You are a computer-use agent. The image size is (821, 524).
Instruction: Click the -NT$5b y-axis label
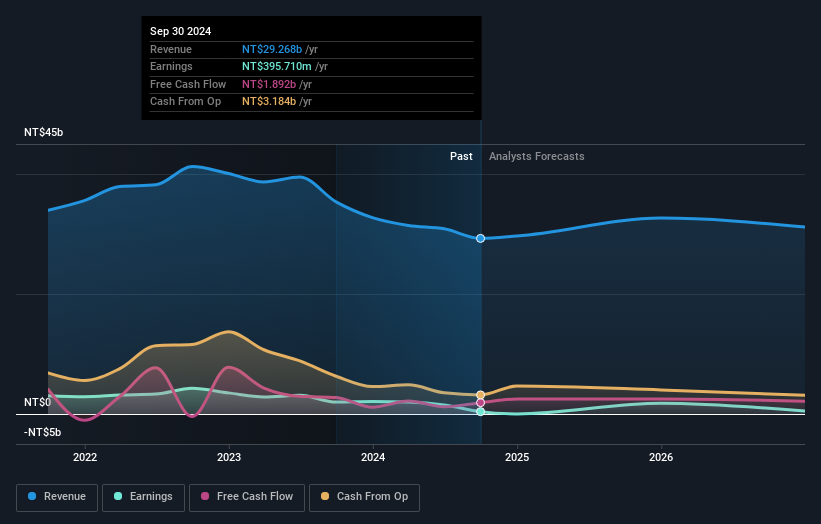point(42,432)
